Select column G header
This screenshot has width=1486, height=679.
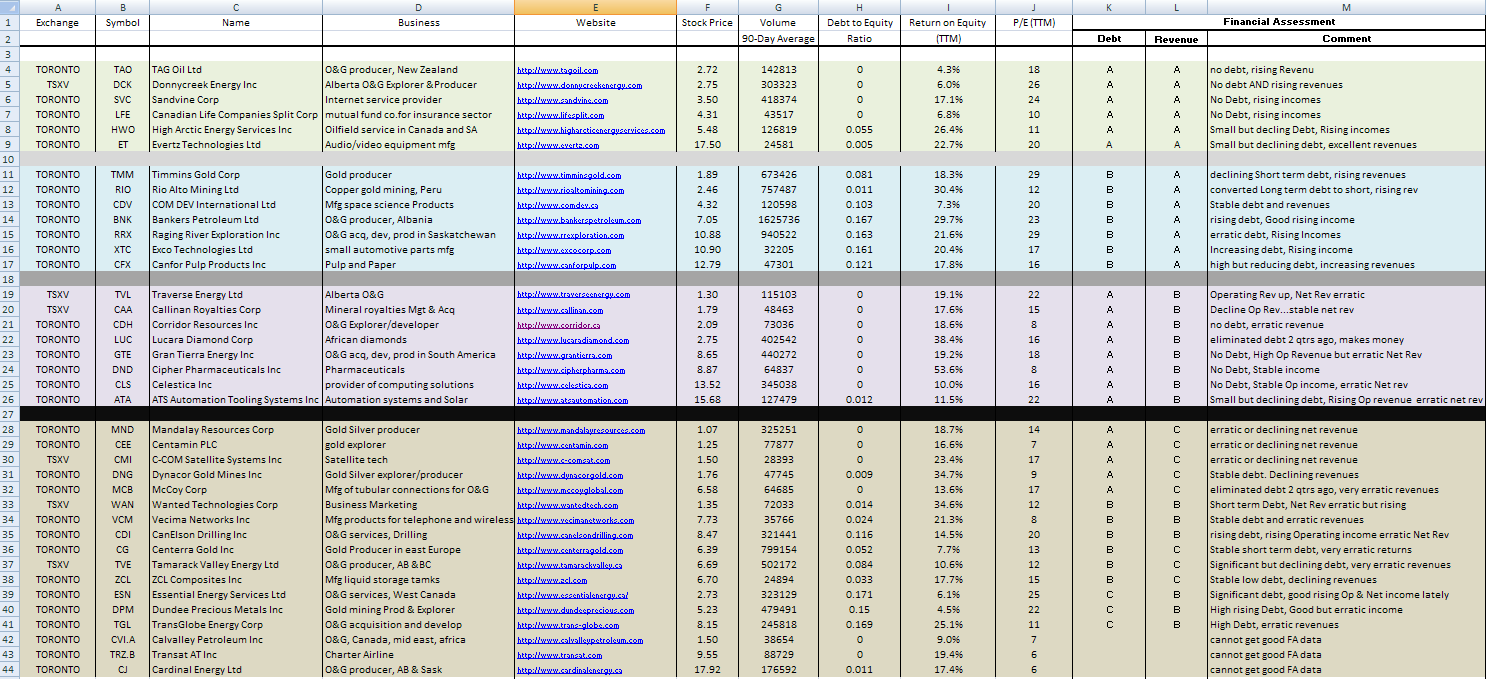tap(778, 7)
